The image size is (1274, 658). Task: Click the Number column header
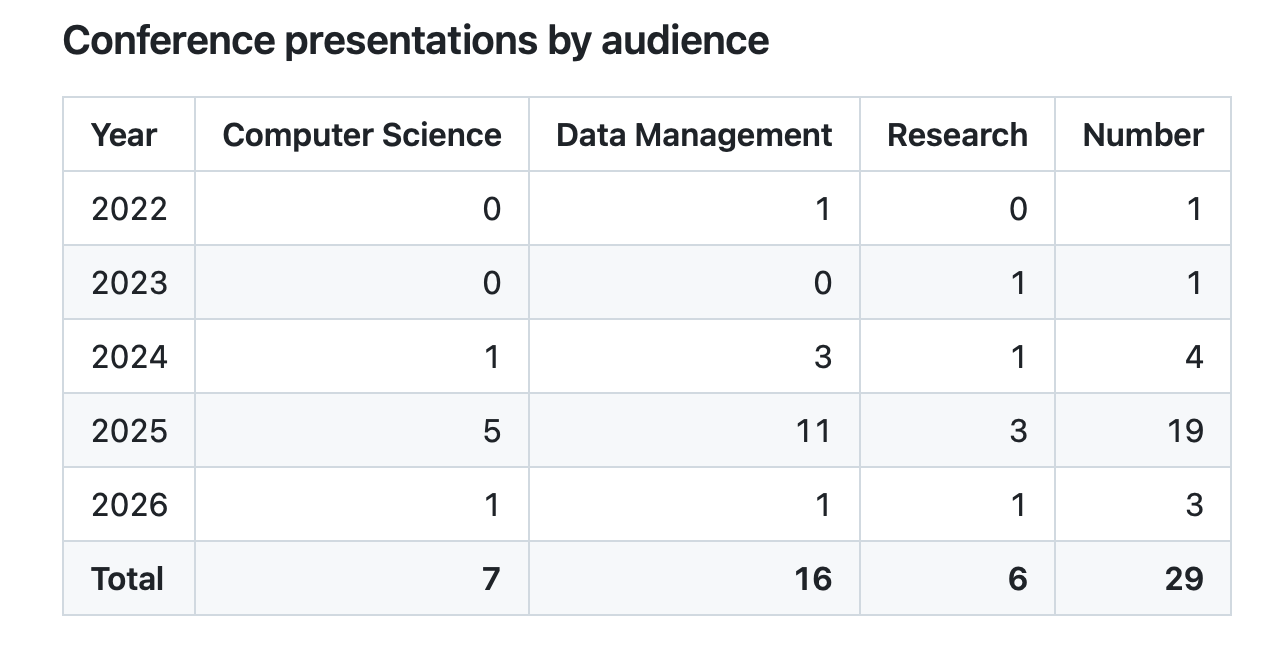coord(1143,135)
